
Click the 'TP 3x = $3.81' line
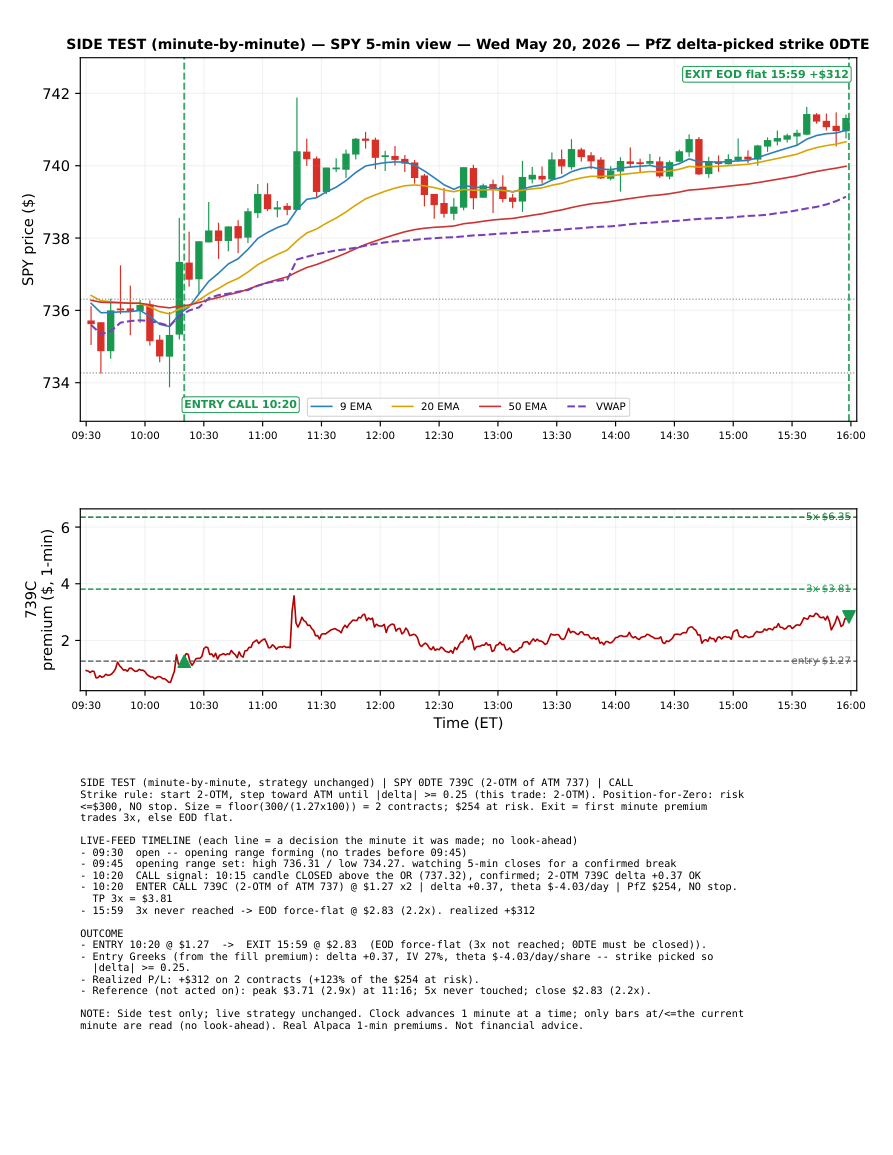point(132,899)
